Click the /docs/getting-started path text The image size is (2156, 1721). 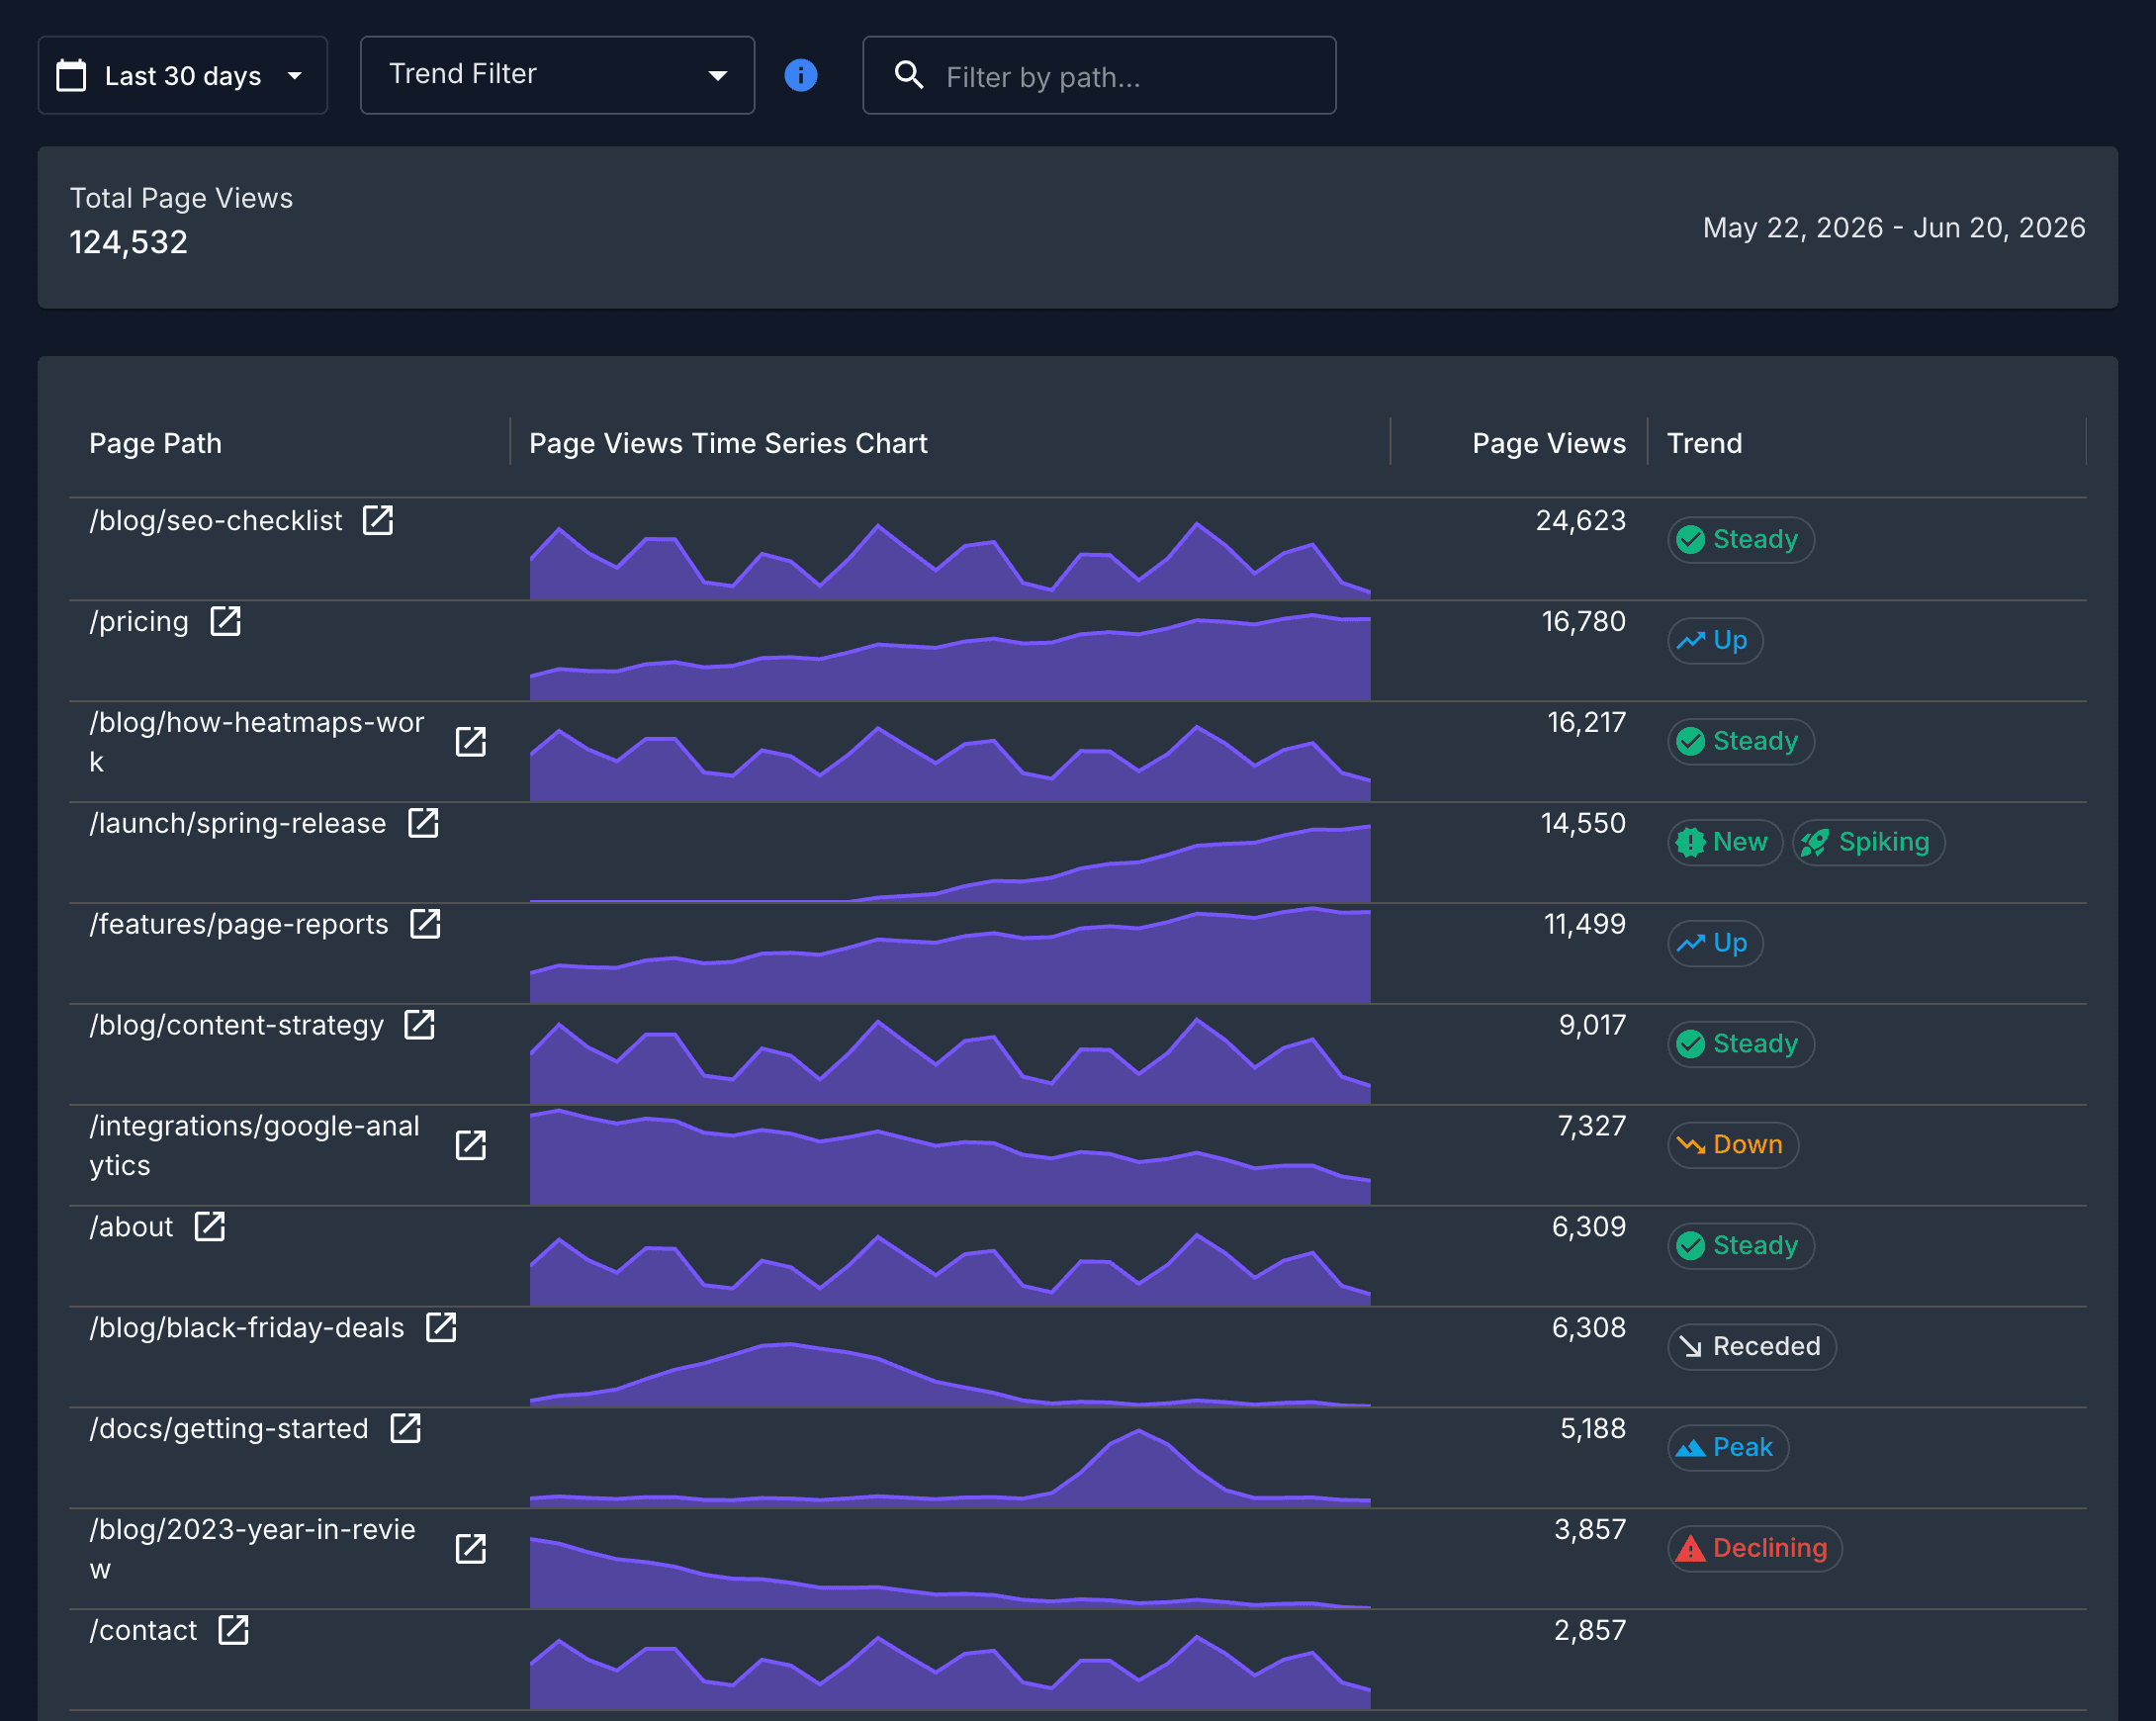228,1430
